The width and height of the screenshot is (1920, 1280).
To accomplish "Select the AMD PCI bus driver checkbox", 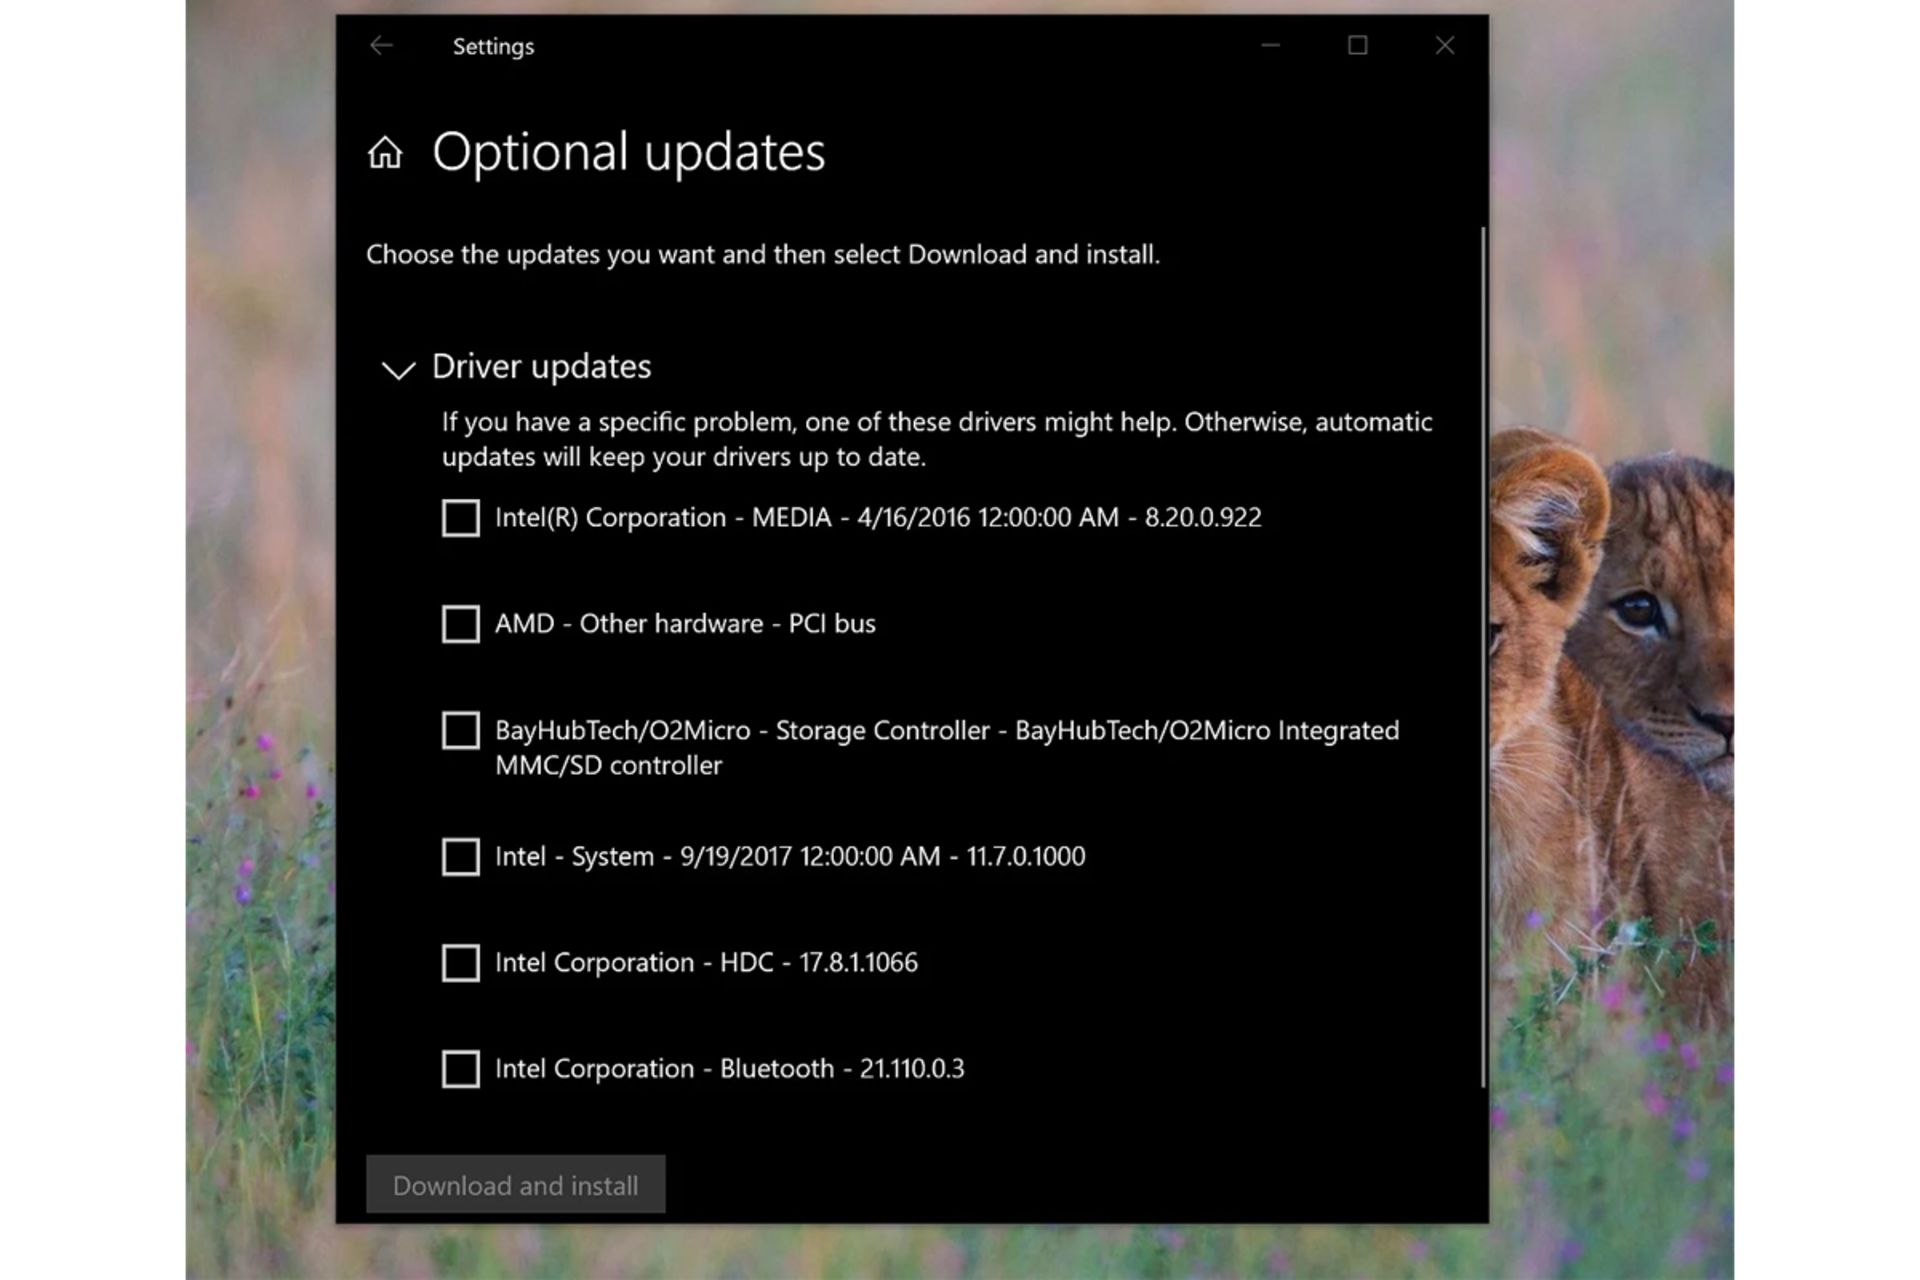I will (459, 625).
